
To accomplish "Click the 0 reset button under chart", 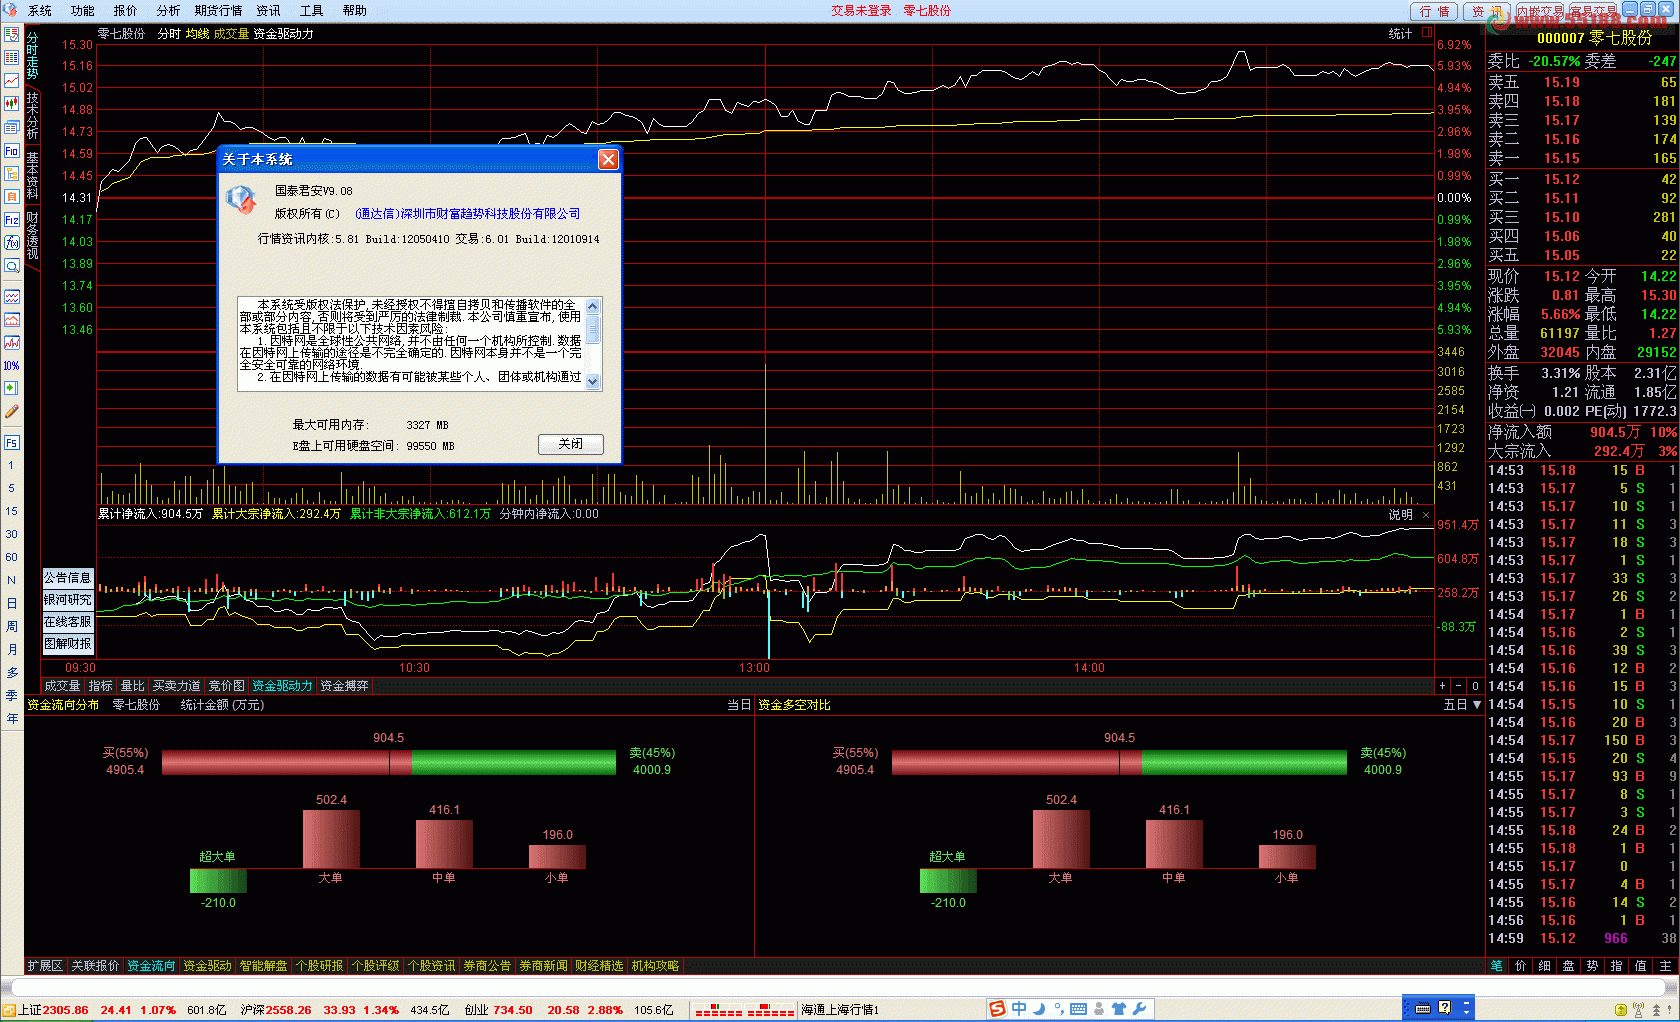I will click(1475, 686).
